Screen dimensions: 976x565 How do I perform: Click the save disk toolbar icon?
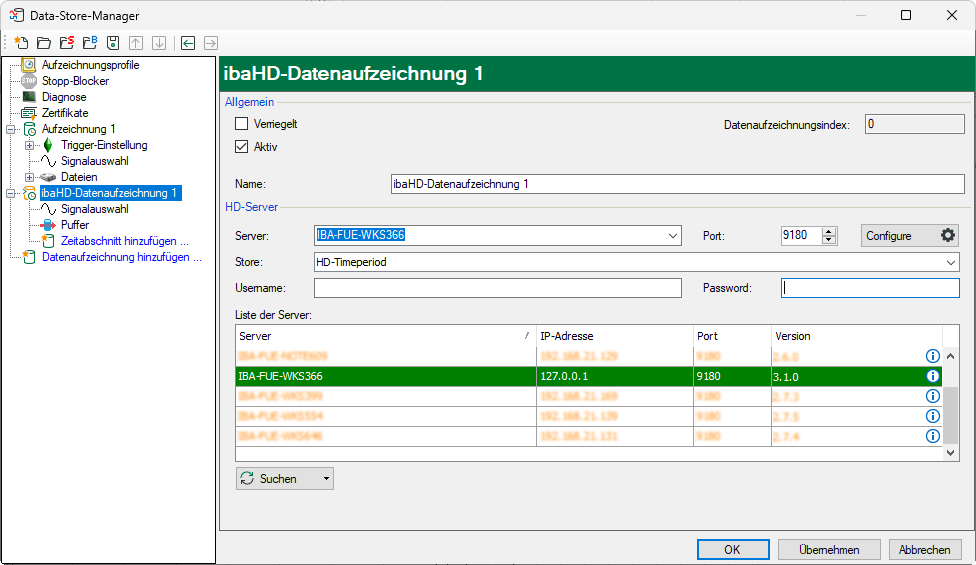(112, 43)
